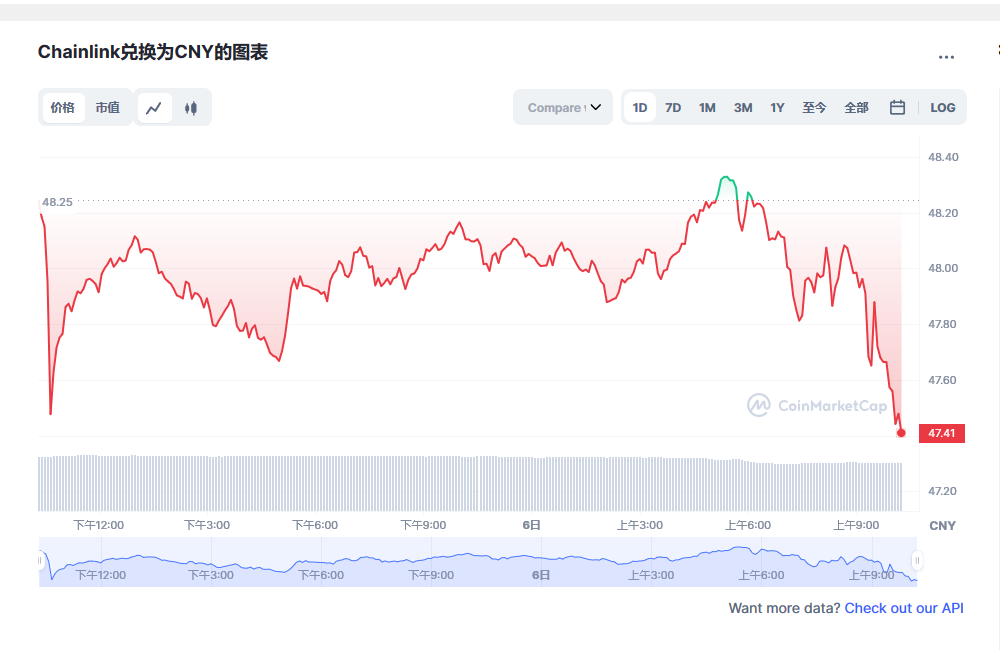Open the three-dot more options menu
The image size is (1000, 650).
tap(946, 57)
